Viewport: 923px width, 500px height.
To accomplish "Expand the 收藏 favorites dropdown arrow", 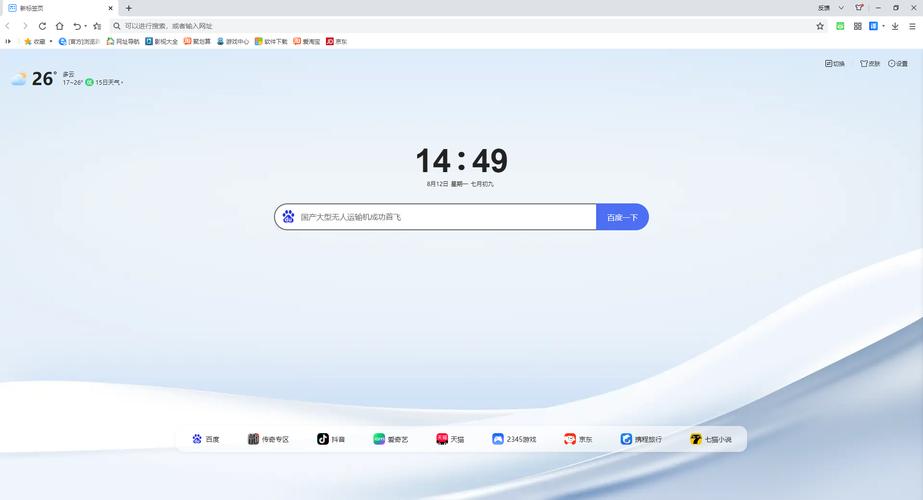I will point(51,41).
